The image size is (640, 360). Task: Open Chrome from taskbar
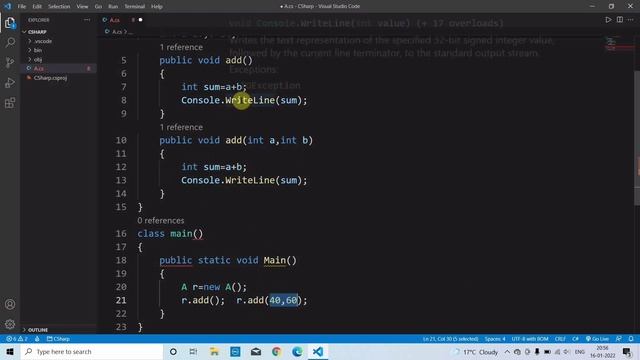[276, 352]
